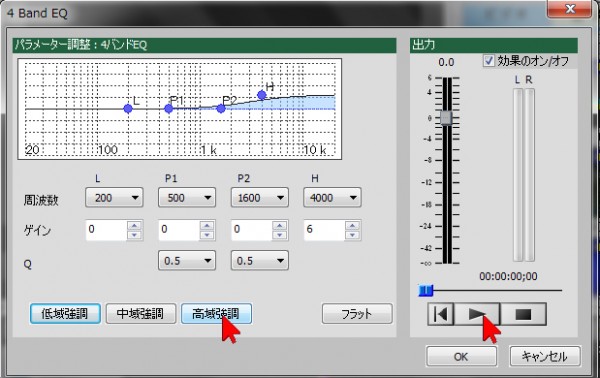This screenshot has height=378, width=600.
Task: Apply the 高域強調 preset
Action: (x=216, y=314)
